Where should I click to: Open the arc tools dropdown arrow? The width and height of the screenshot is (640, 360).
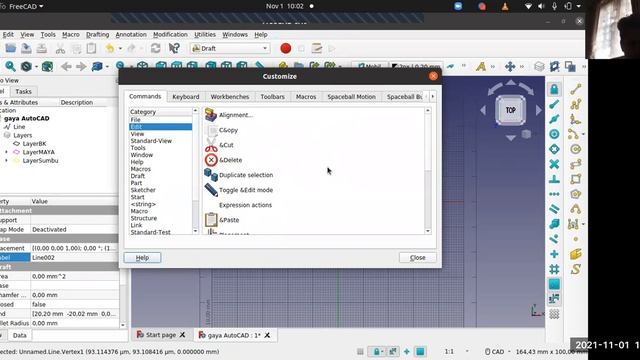coord(583,134)
